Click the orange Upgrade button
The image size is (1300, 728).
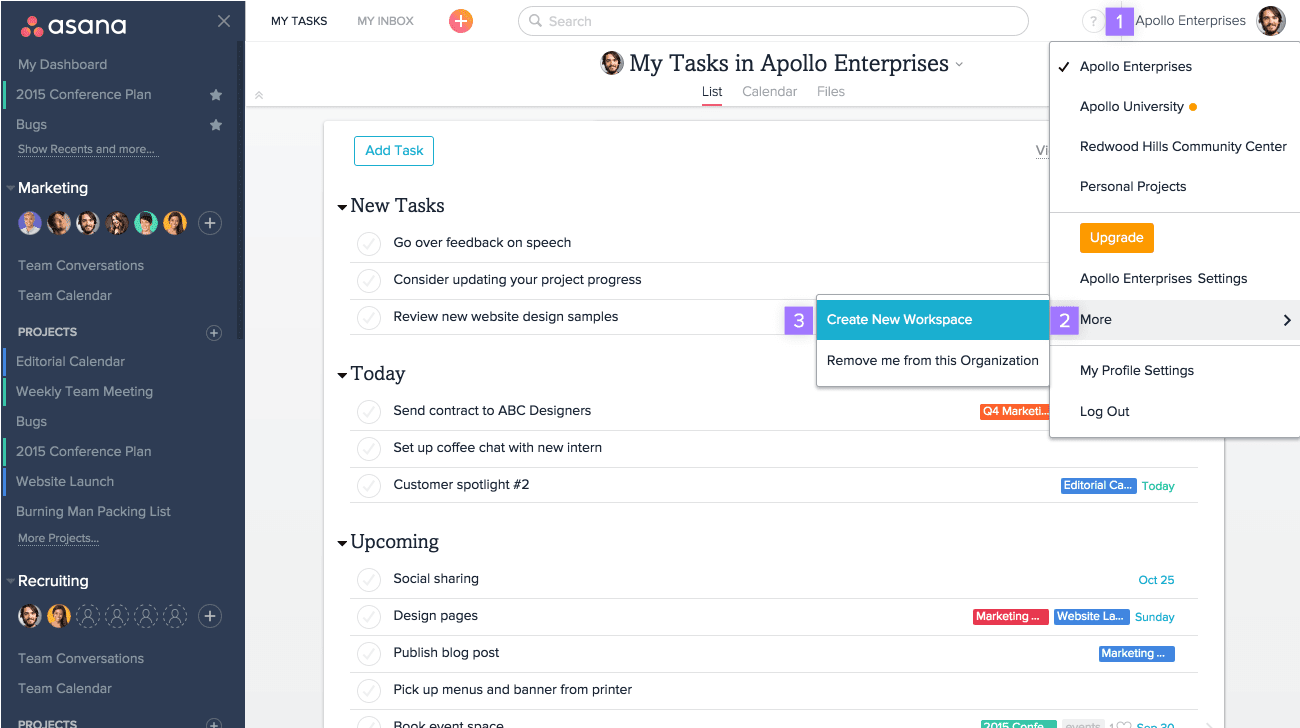1116,238
